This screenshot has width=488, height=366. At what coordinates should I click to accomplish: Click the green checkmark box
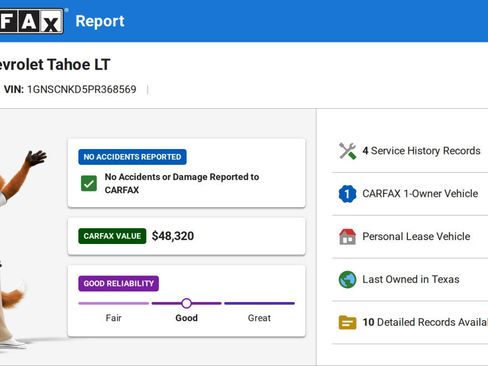(x=89, y=183)
